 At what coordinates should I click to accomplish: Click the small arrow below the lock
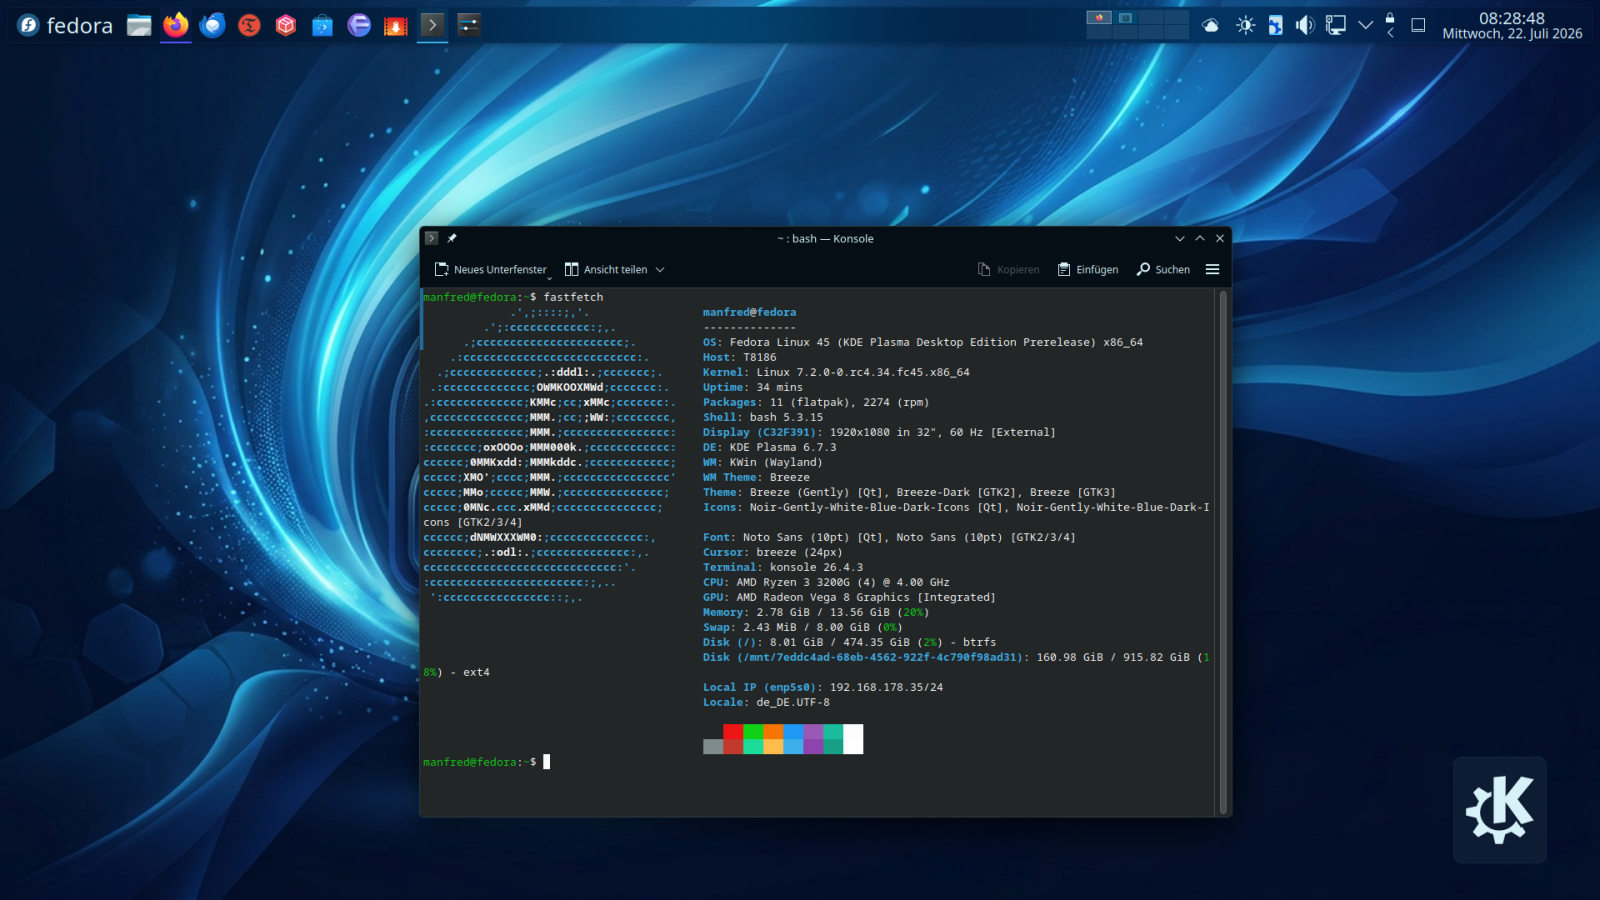click(1390, 33)
